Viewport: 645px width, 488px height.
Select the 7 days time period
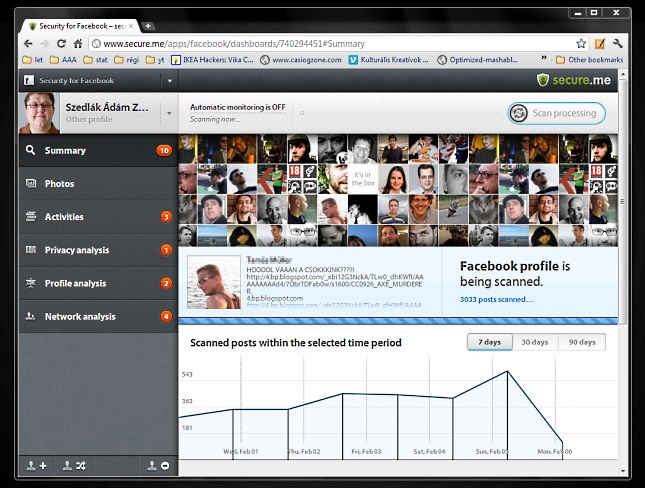[490, 342]
